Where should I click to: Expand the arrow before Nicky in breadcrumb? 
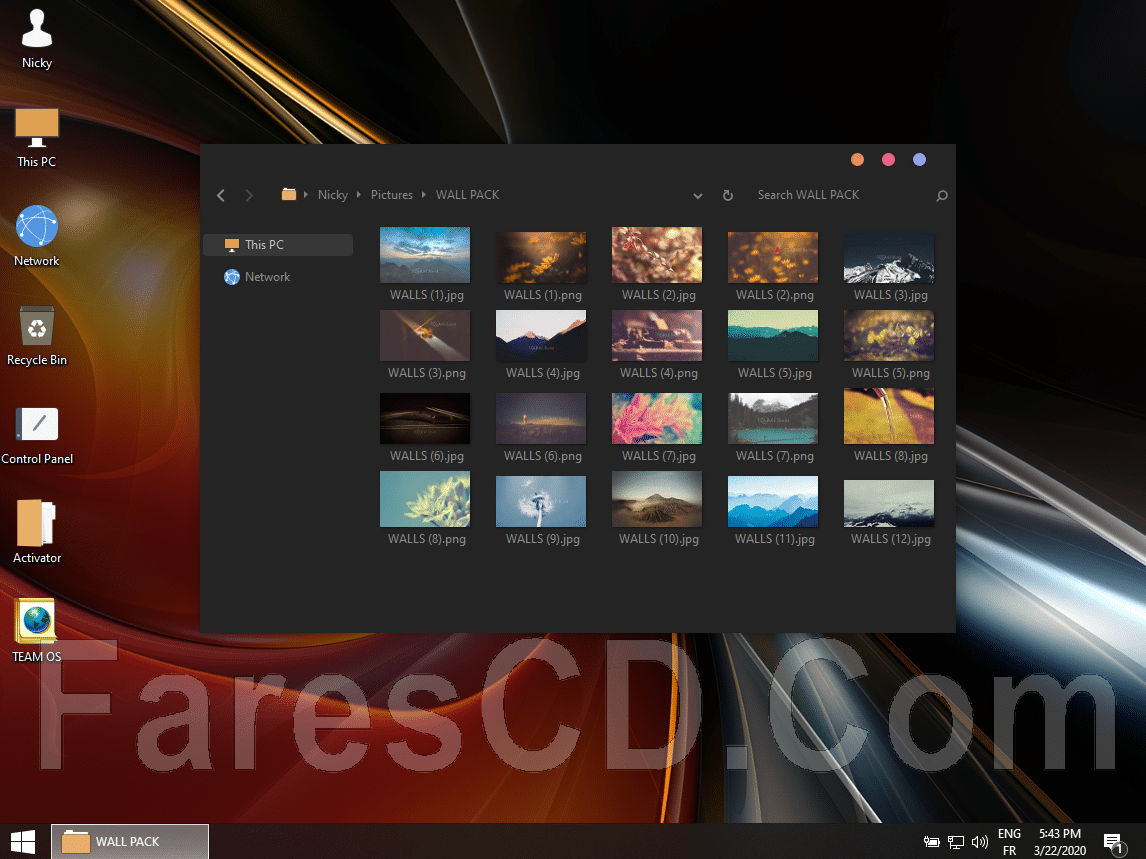306,194
